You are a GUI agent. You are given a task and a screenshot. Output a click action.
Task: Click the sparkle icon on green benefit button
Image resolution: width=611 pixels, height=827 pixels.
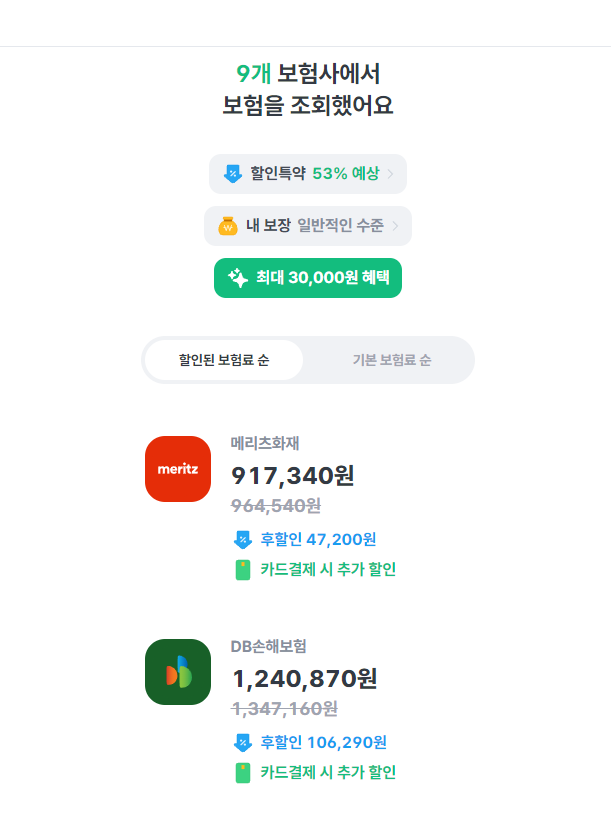[238, 277]
